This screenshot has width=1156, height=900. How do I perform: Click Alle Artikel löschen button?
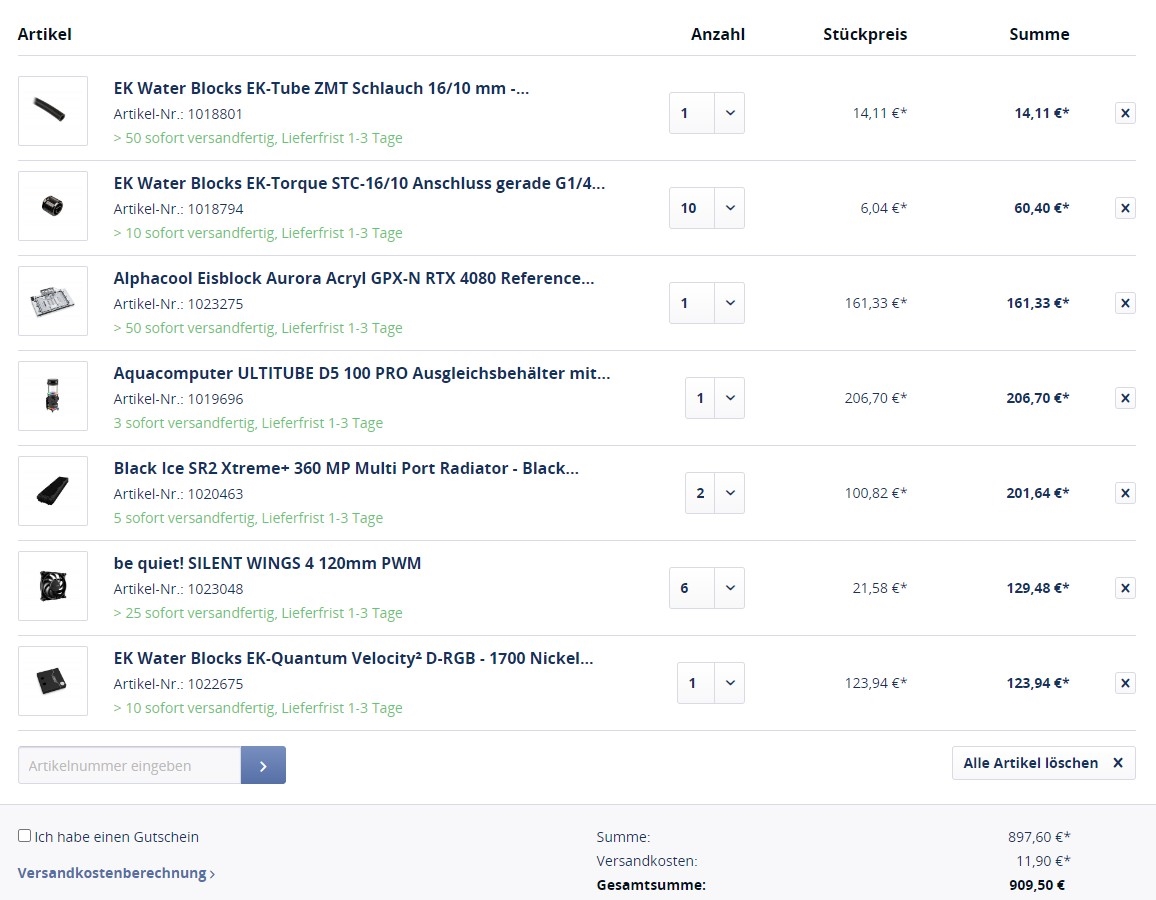point(1043,763)
